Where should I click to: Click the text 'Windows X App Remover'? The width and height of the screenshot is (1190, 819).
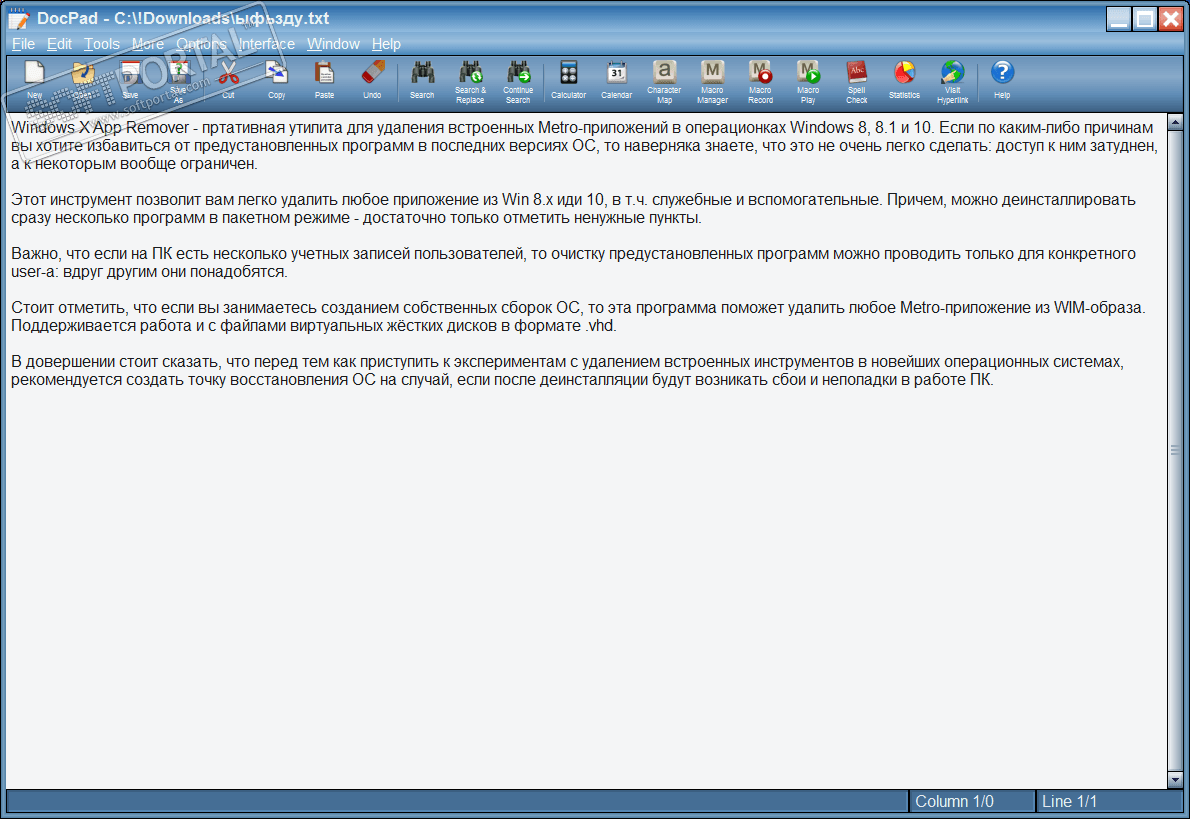click(x=100, y=128)
